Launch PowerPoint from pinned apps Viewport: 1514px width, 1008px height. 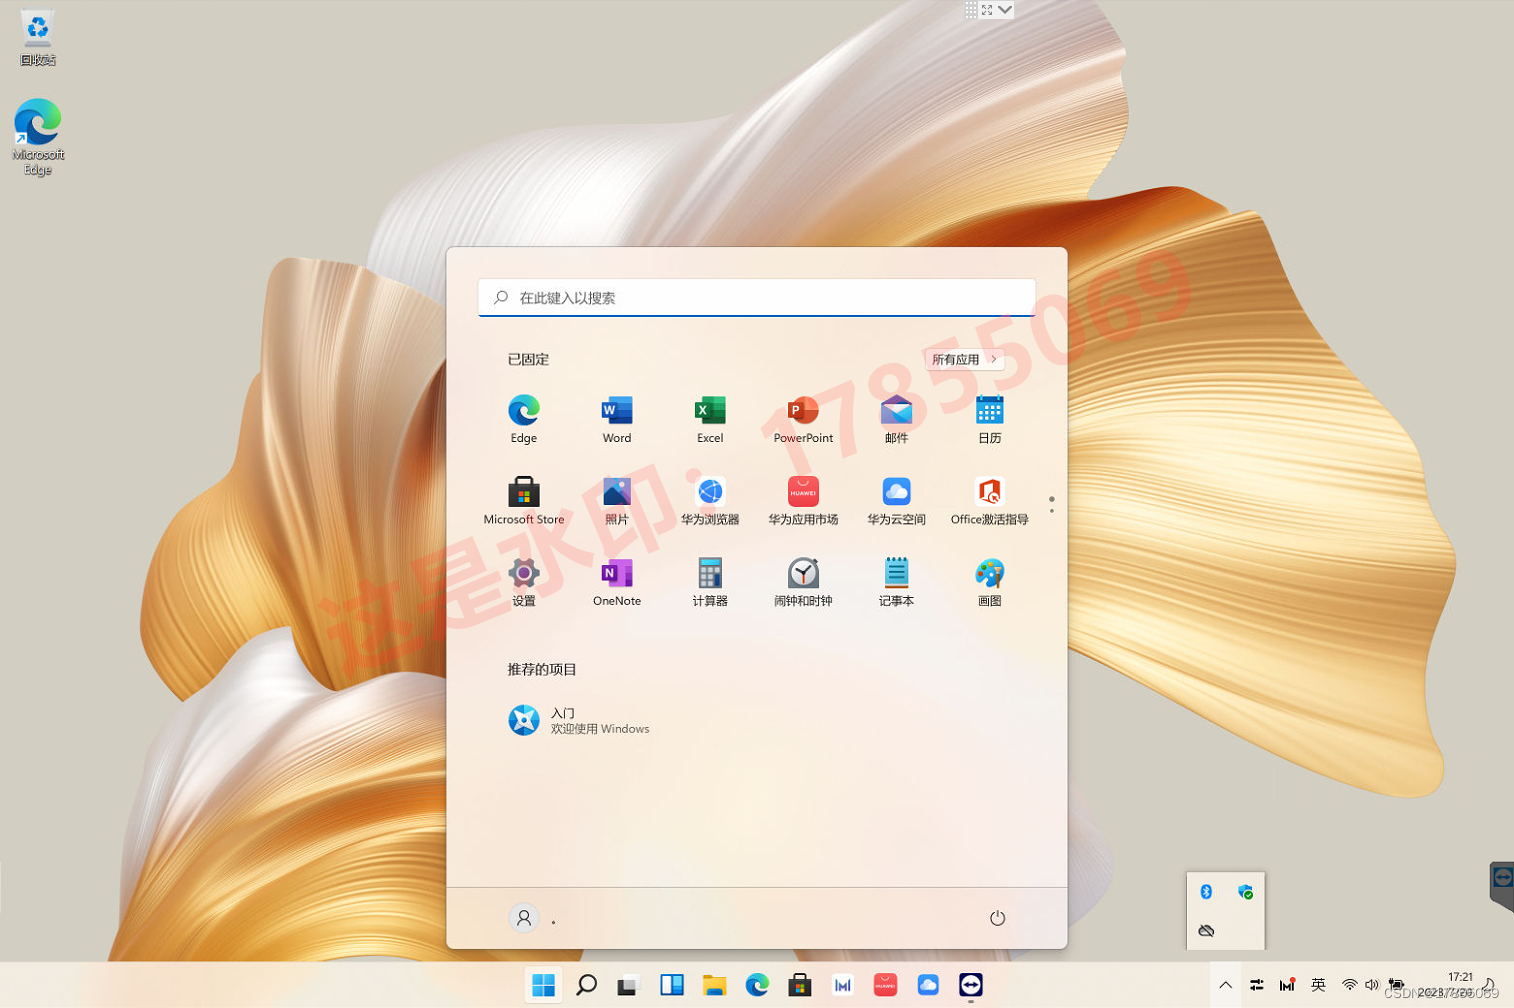pos(803,419)
